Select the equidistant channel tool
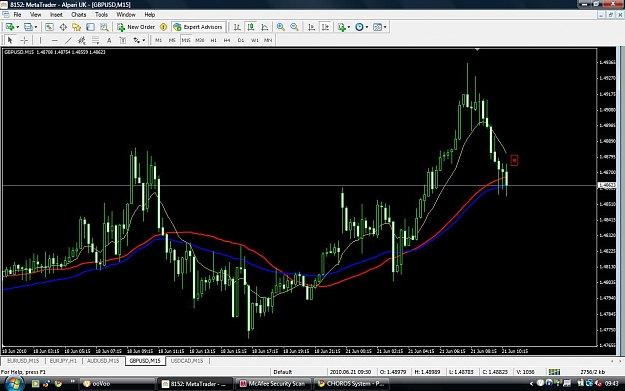Viewport: 625px width, 391px height. pyautogui.click(x=82, y=40)
